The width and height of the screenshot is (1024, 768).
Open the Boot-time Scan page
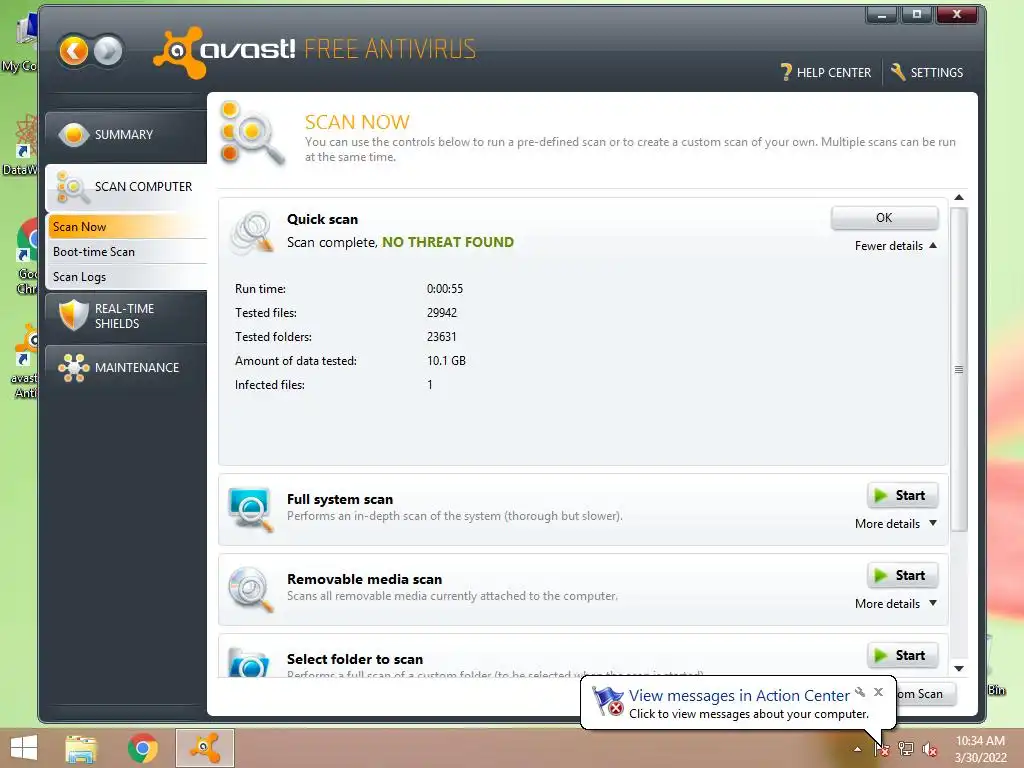(x=127, y=252)
